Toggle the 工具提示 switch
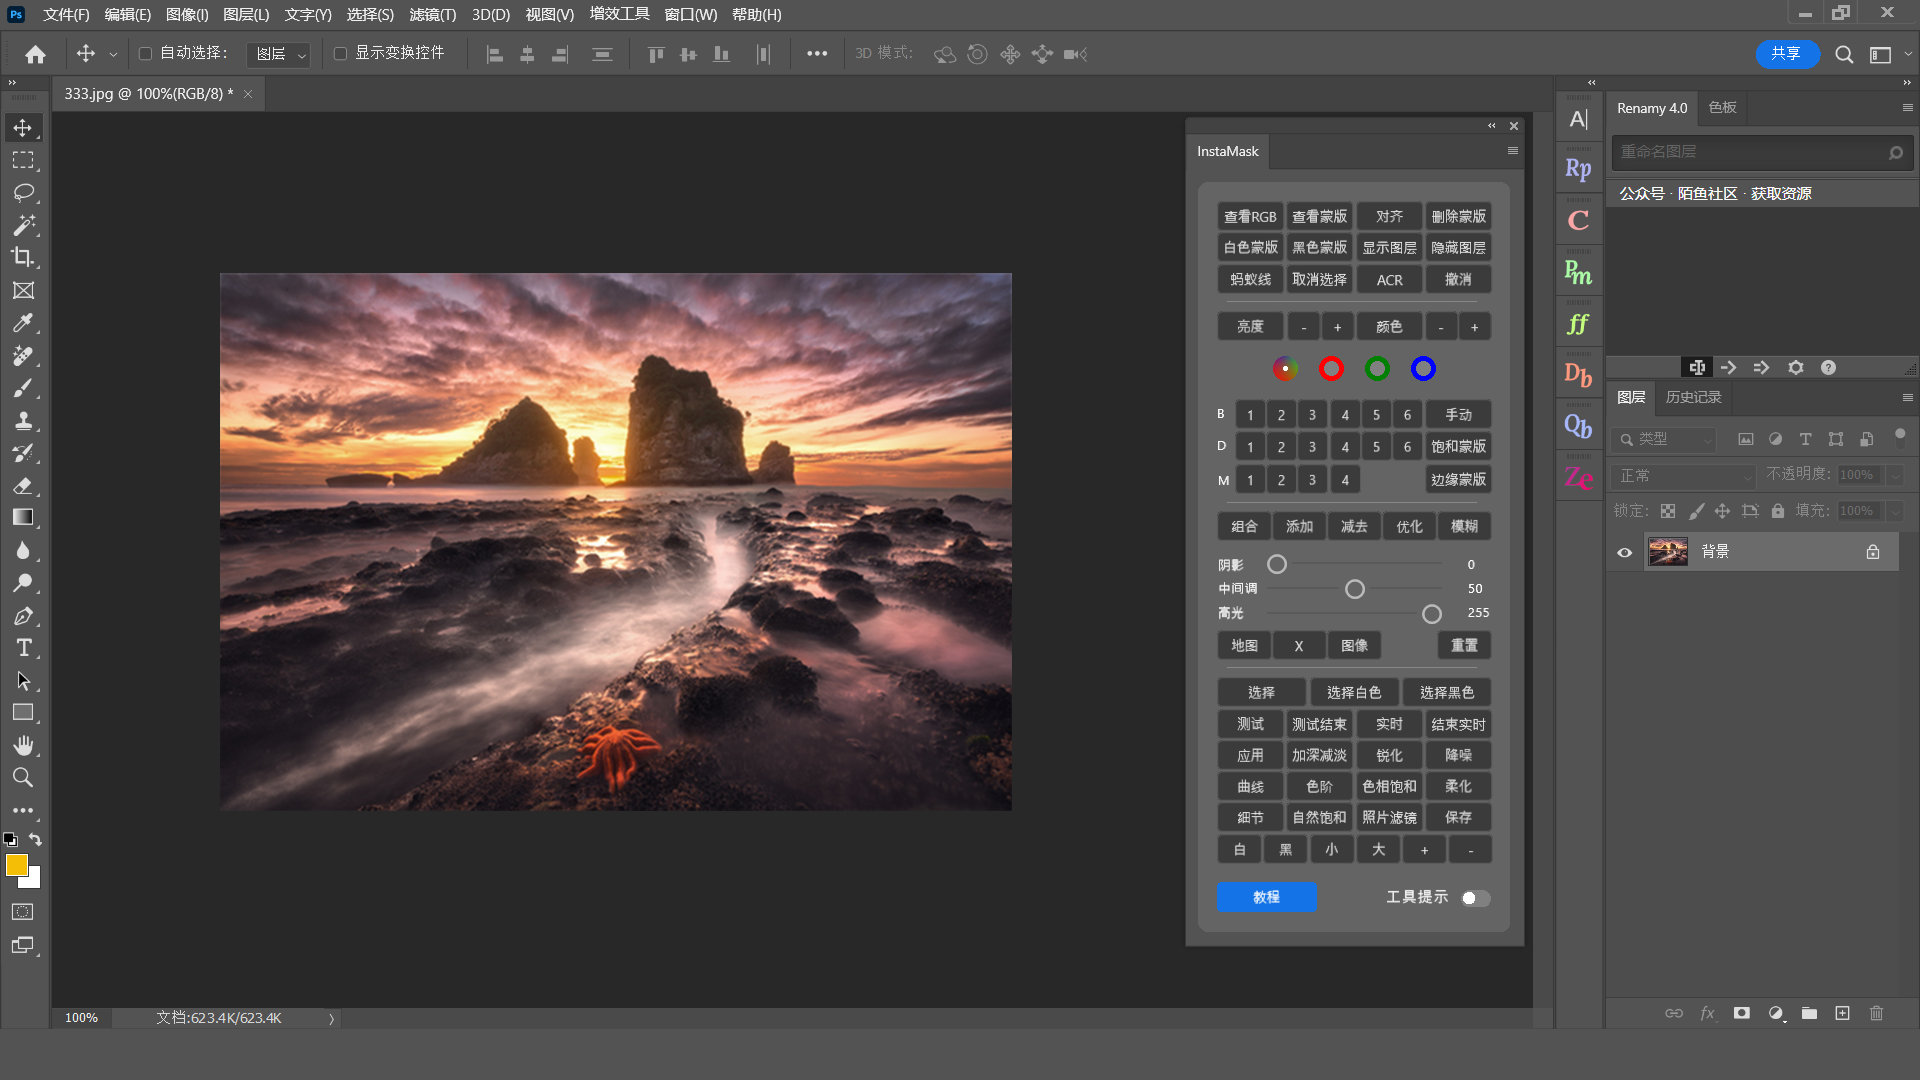This screenshot has width=1920, height=1080. pos(1475,898)
